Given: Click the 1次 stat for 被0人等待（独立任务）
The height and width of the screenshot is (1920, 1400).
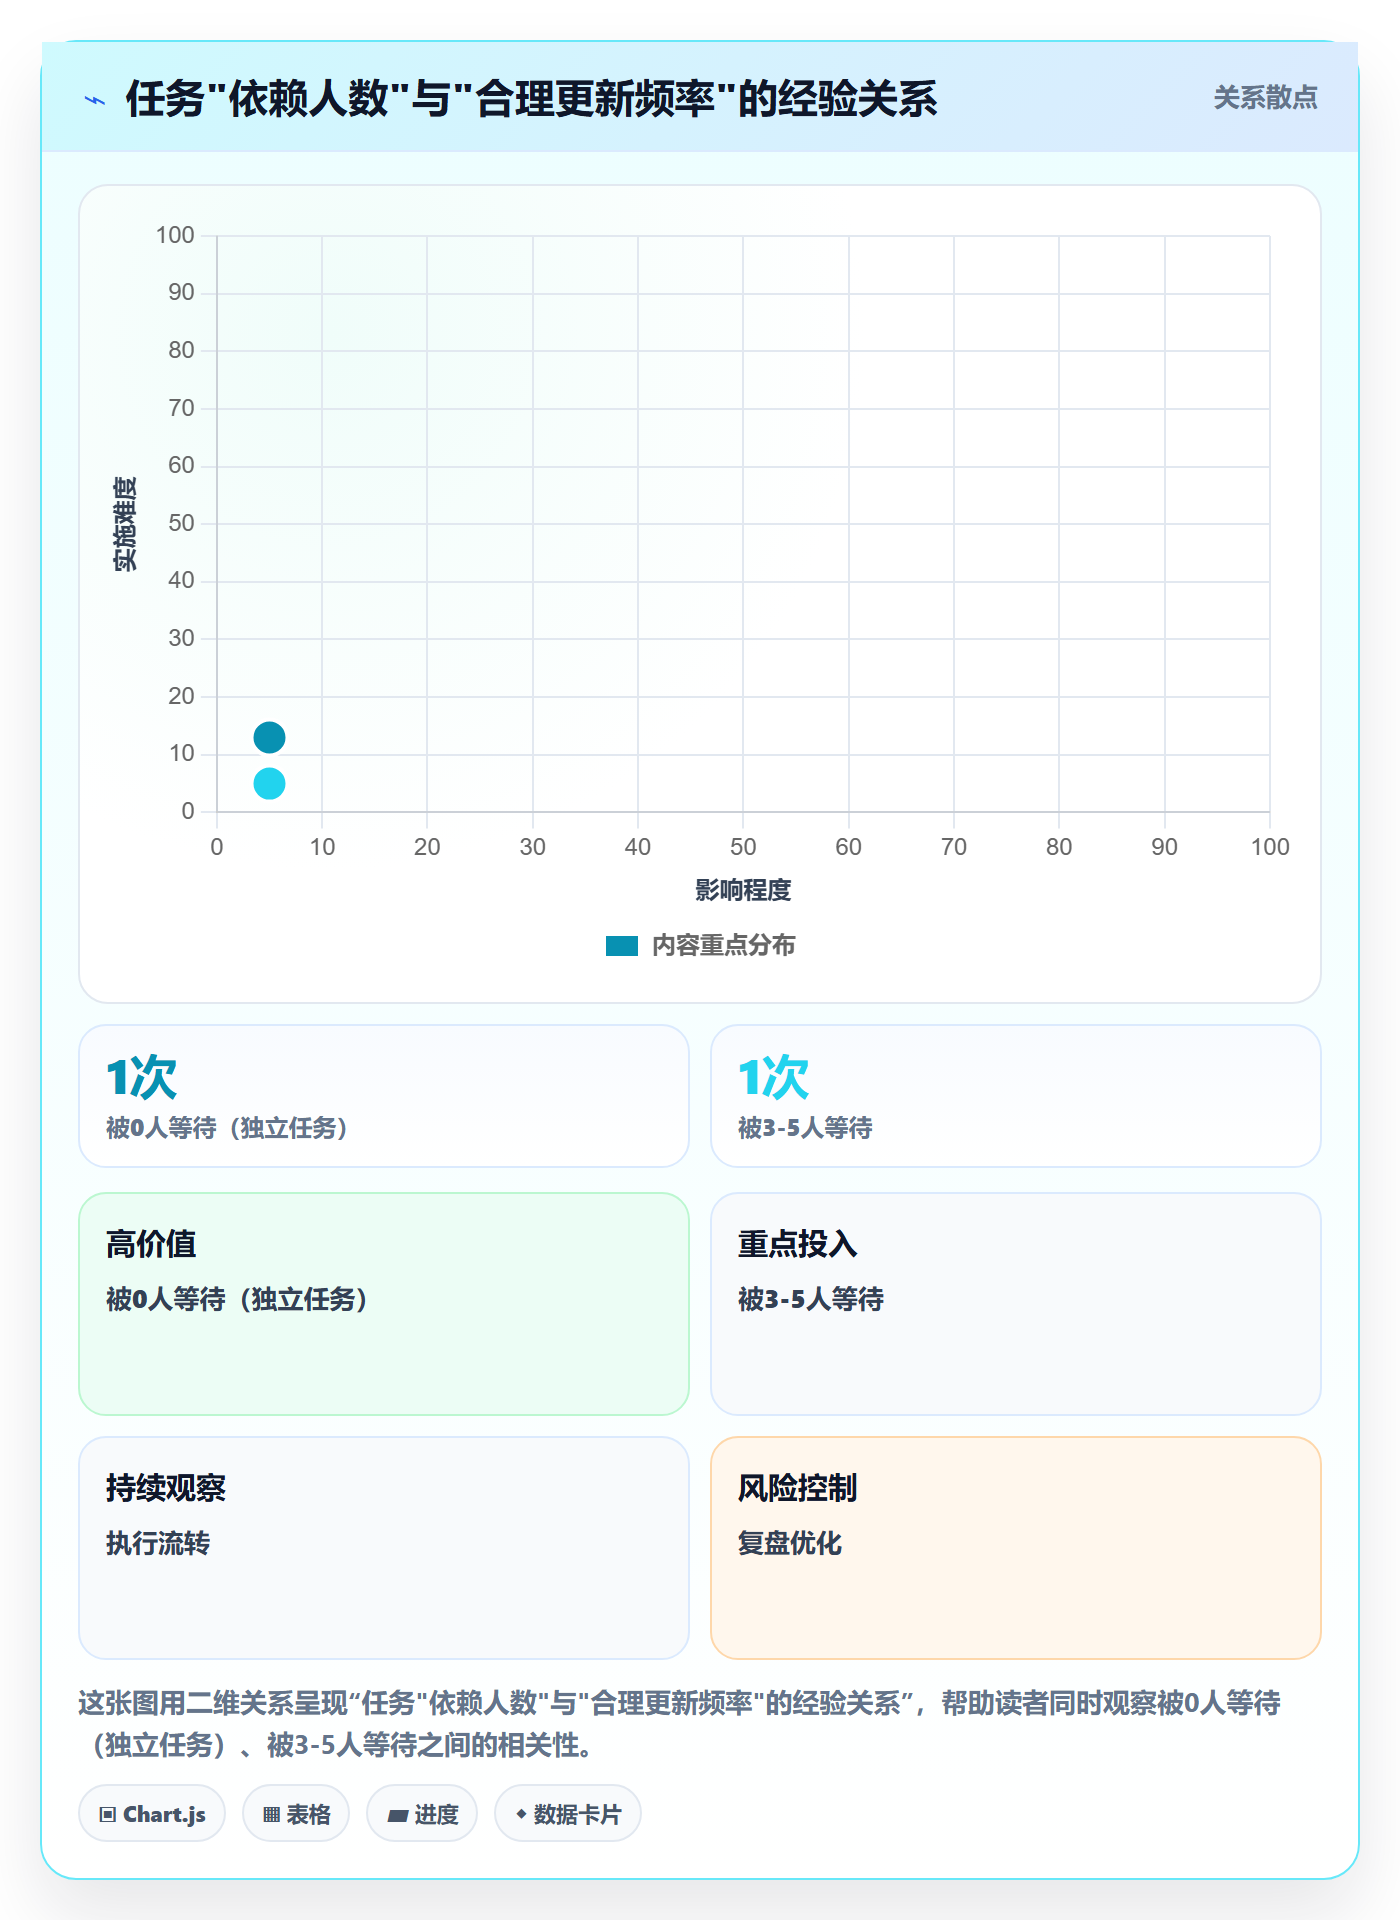Looking at the screenshot, I should click(x=142, y=1078).
